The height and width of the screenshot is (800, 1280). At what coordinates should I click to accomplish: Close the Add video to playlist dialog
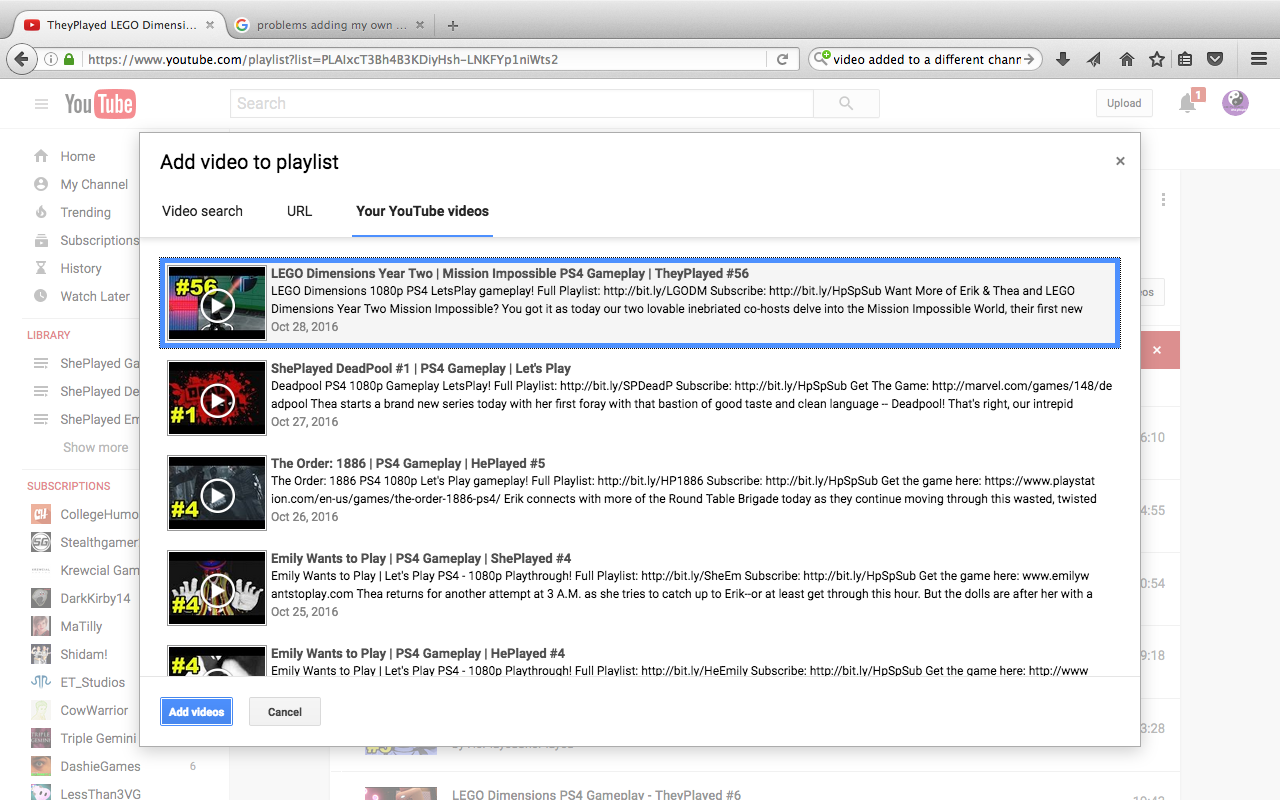[1120, 161]
